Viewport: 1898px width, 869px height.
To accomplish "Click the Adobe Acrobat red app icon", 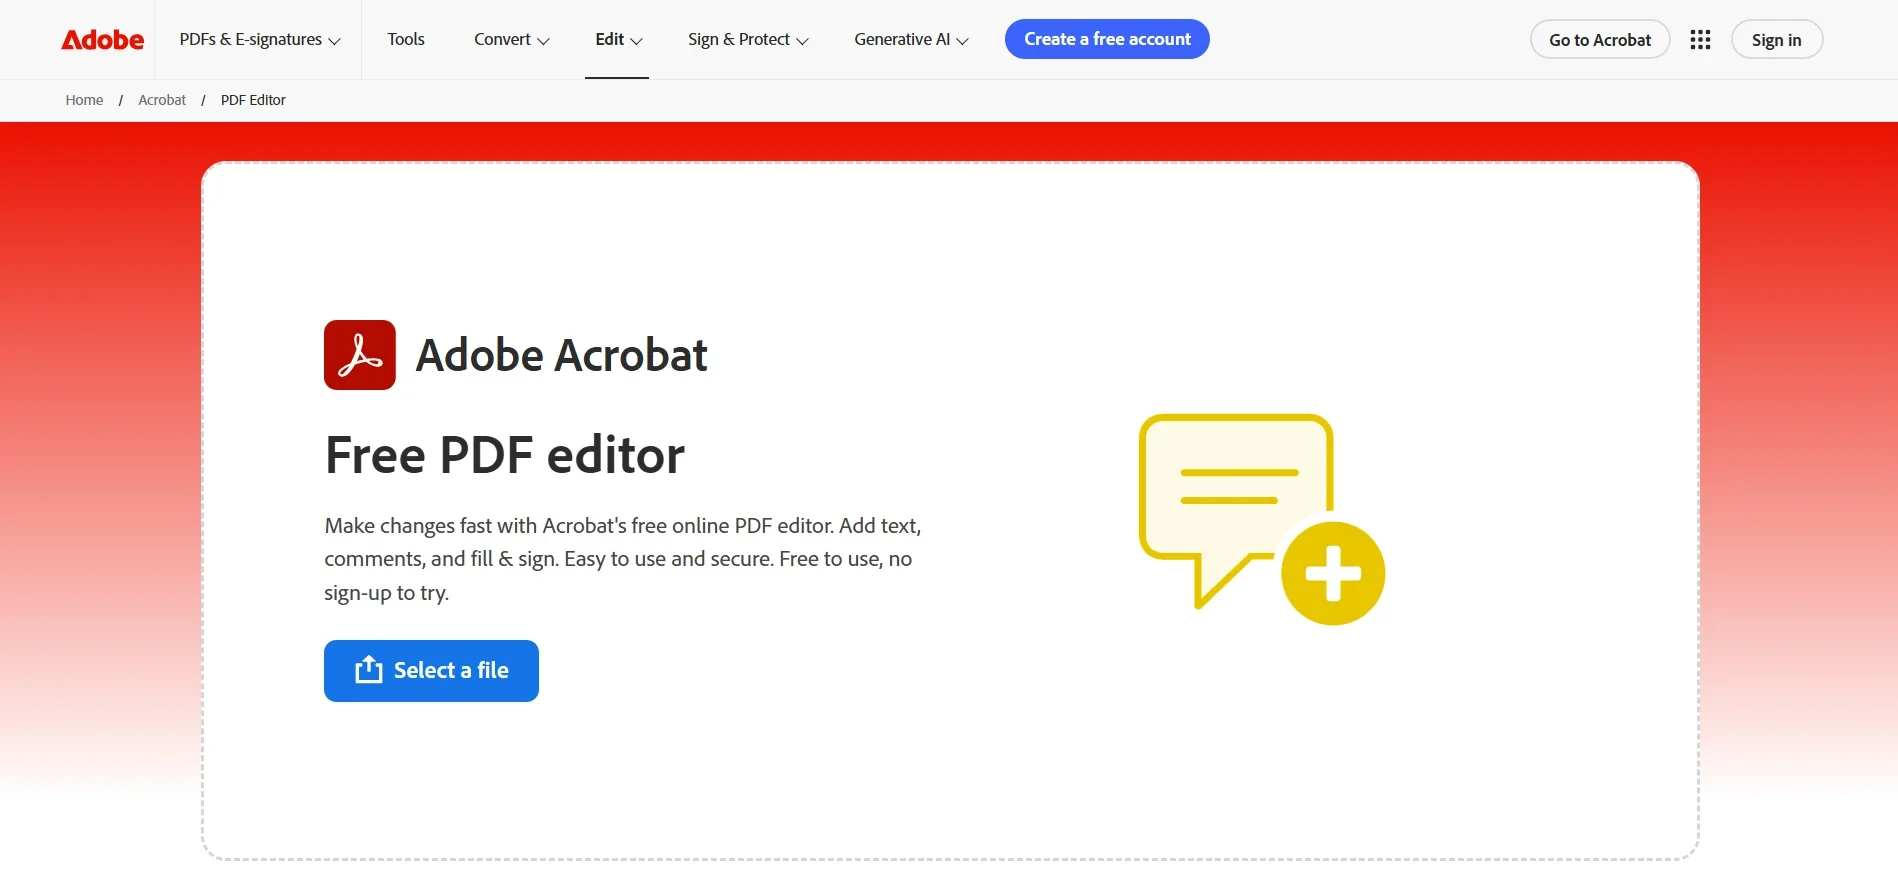I will pos(360,355).
